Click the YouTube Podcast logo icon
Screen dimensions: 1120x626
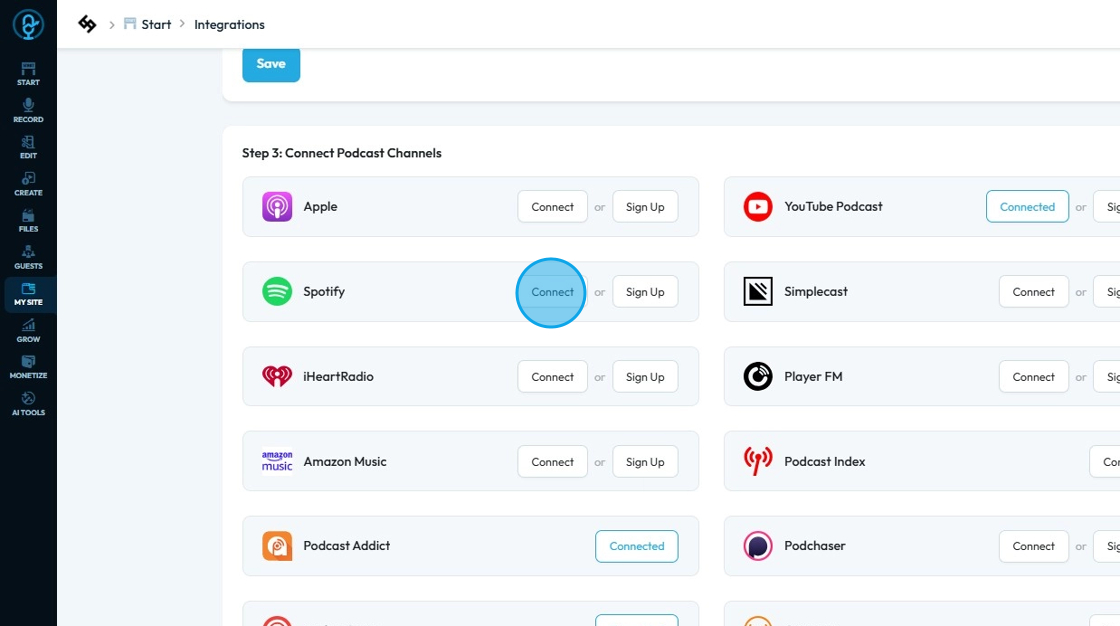[758, 207]
